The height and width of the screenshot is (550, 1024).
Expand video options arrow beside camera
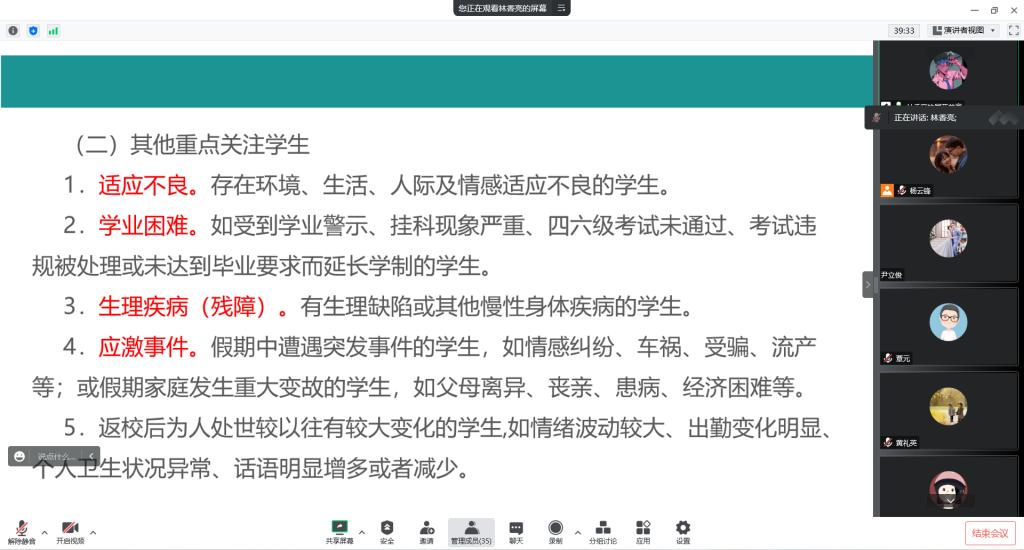tap(93, 532)
